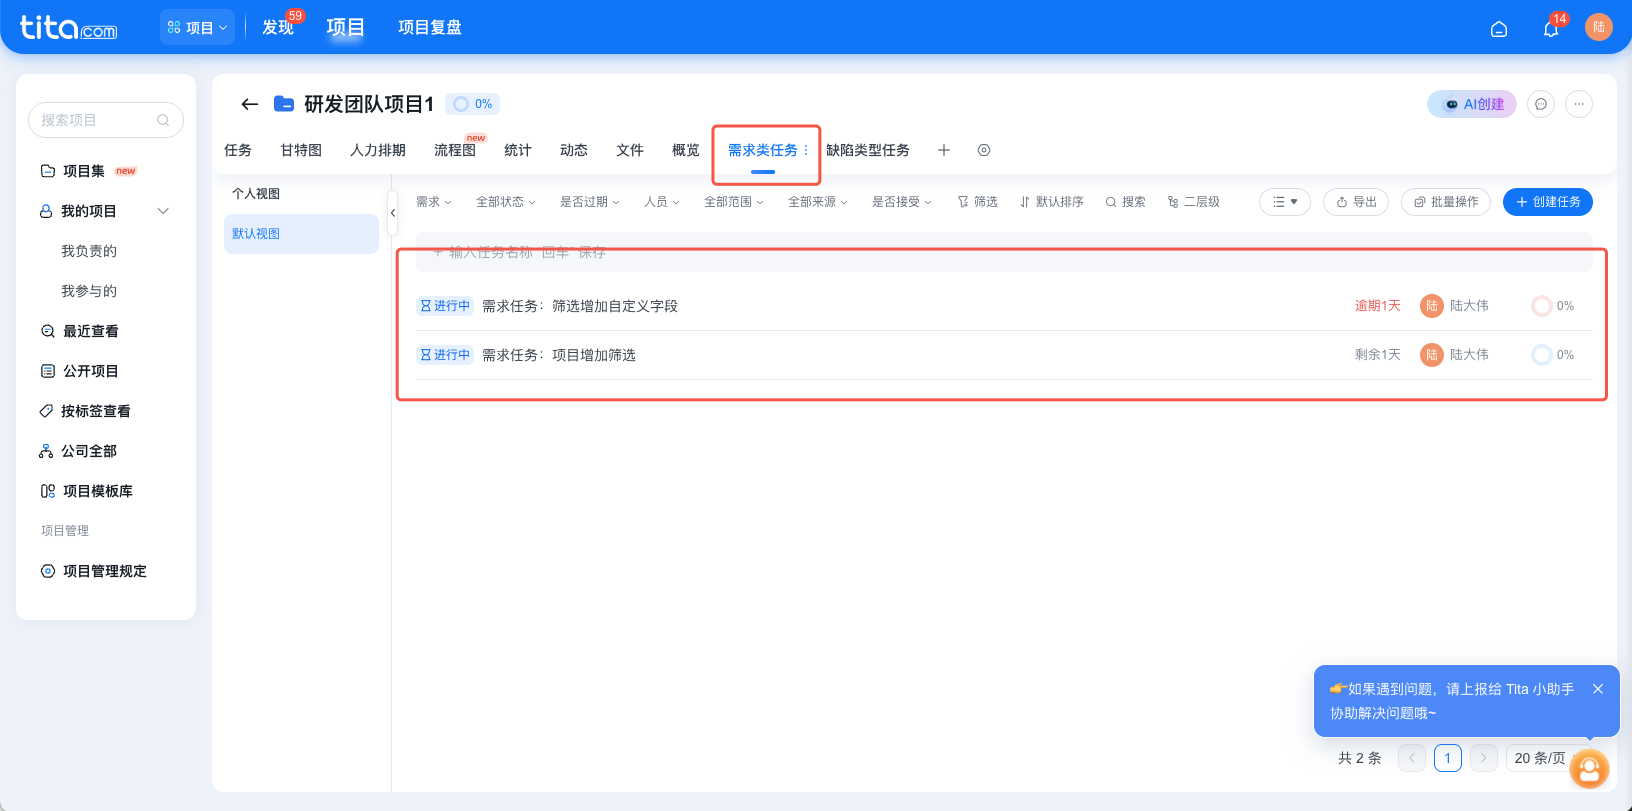
Task: Click the 批量操作 button
Action: 1446,202
